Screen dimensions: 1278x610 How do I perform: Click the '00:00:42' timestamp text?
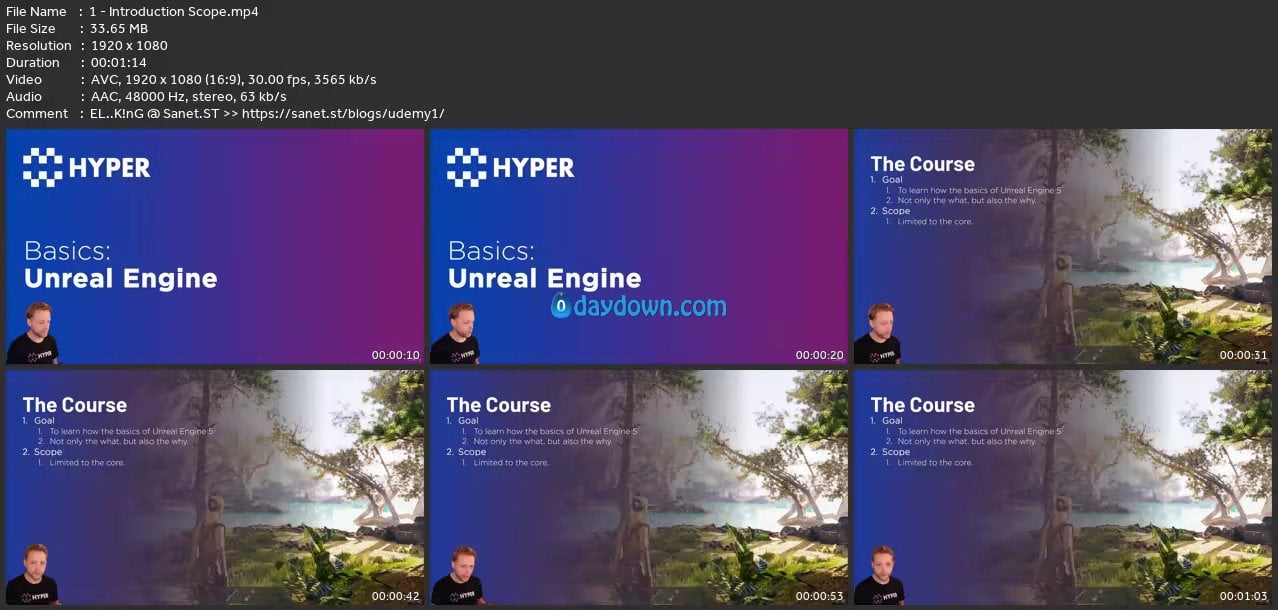[395, 596]
